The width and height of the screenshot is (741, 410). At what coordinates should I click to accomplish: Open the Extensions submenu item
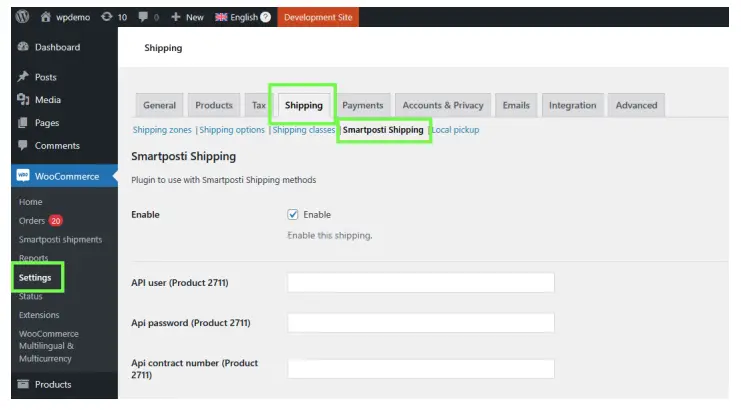tap(39, 315)
